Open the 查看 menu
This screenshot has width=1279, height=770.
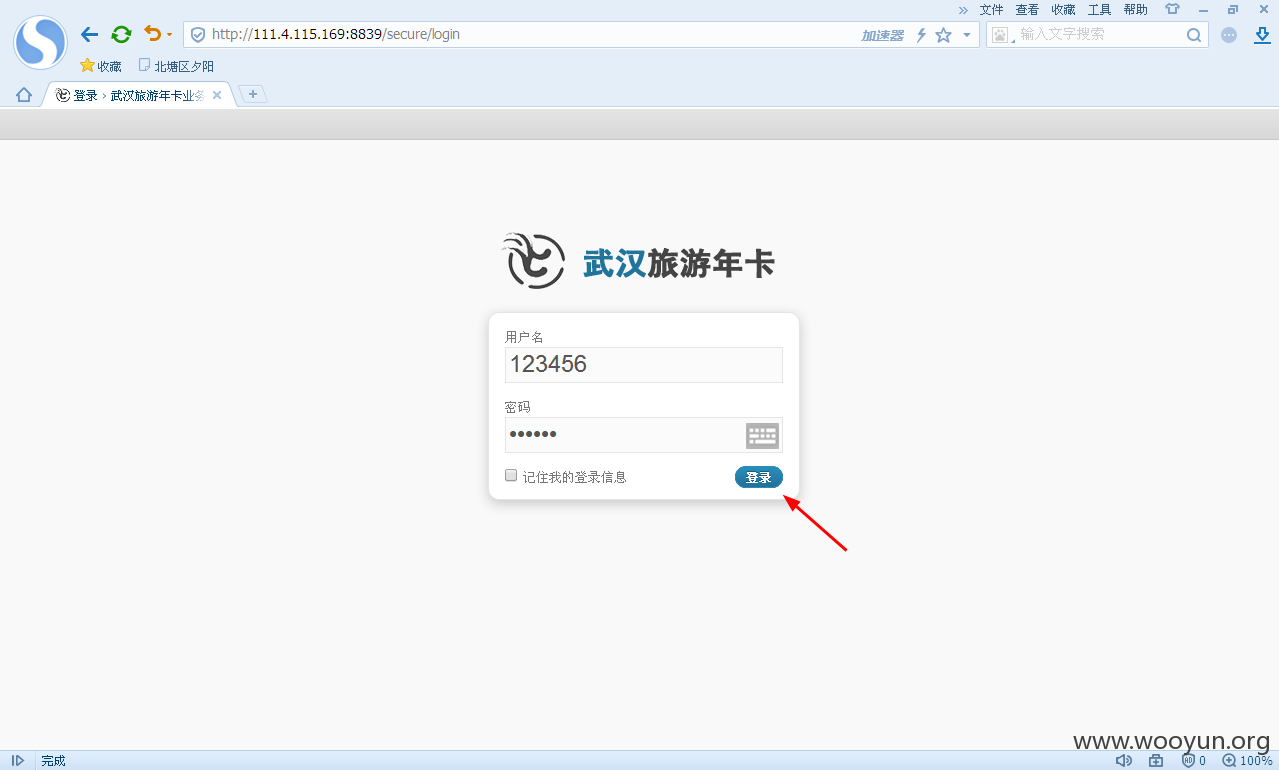(x=1027, y=9)
